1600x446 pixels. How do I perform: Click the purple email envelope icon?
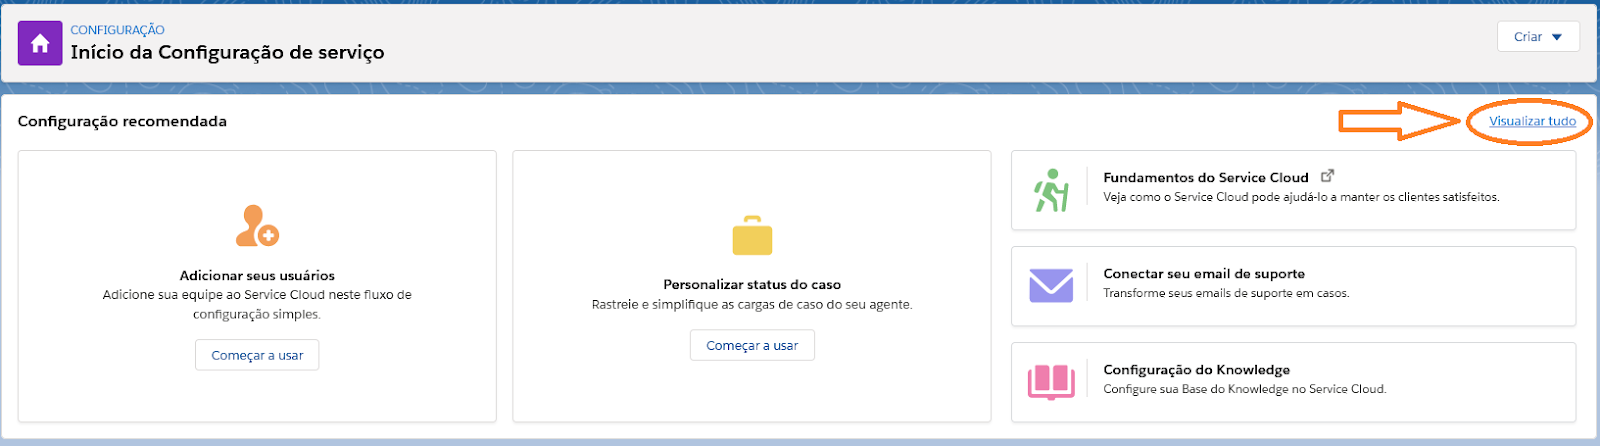coord(1051,285)
